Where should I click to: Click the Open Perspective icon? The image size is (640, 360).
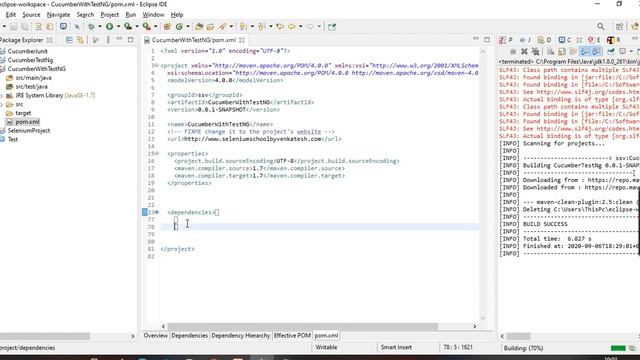pos(620,27)
